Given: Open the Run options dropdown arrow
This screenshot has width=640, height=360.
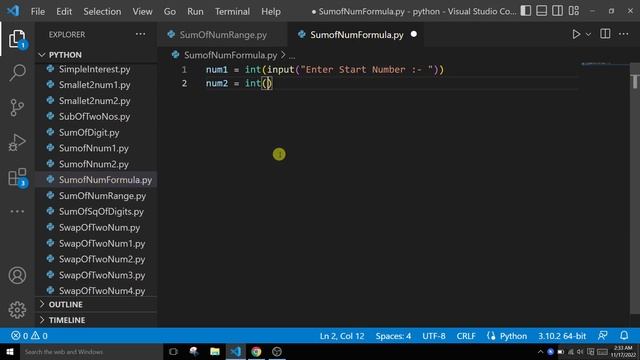Looking at the screenshot, I should click(588, 35).
